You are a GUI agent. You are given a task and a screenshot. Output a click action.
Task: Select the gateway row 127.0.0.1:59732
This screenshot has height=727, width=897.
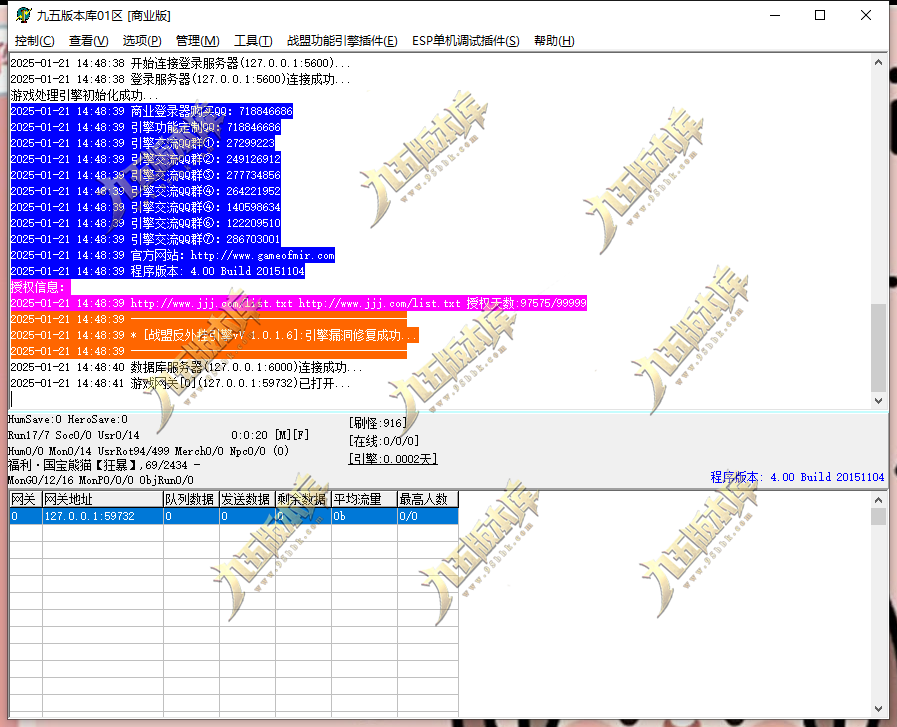[234, 516]
